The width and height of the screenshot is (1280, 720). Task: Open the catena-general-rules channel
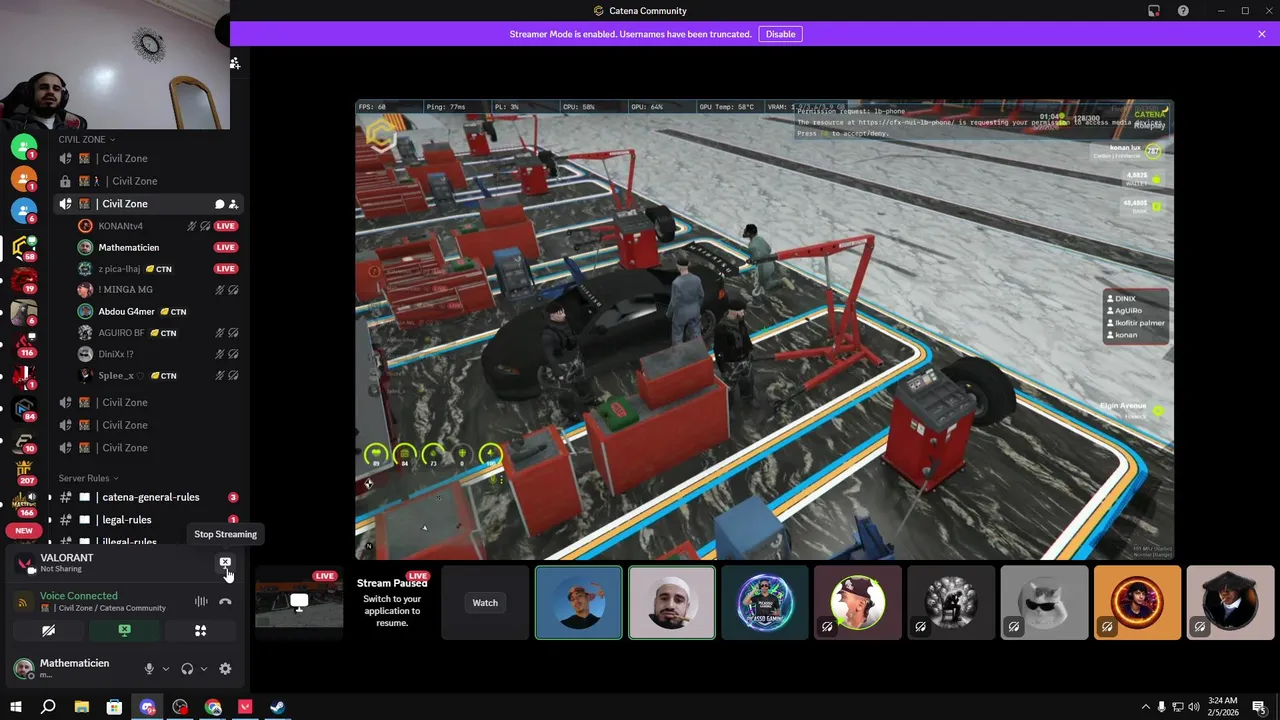[x=148, y=497]
